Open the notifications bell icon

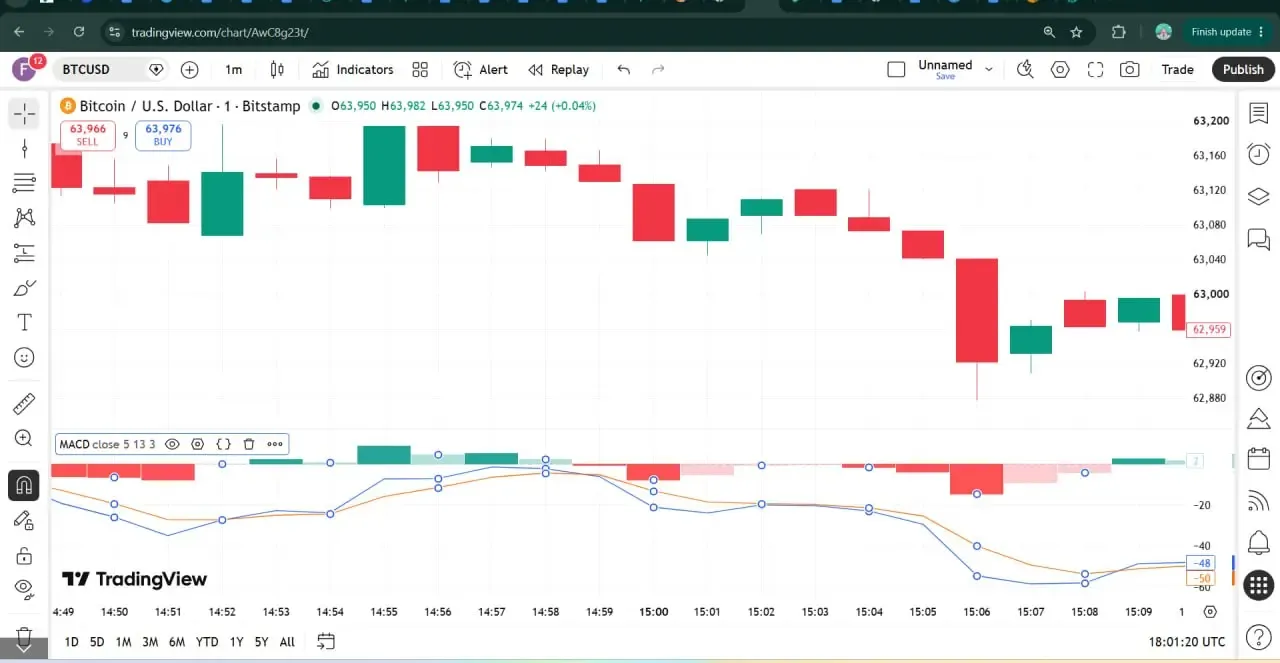[x=1259, y=543]
